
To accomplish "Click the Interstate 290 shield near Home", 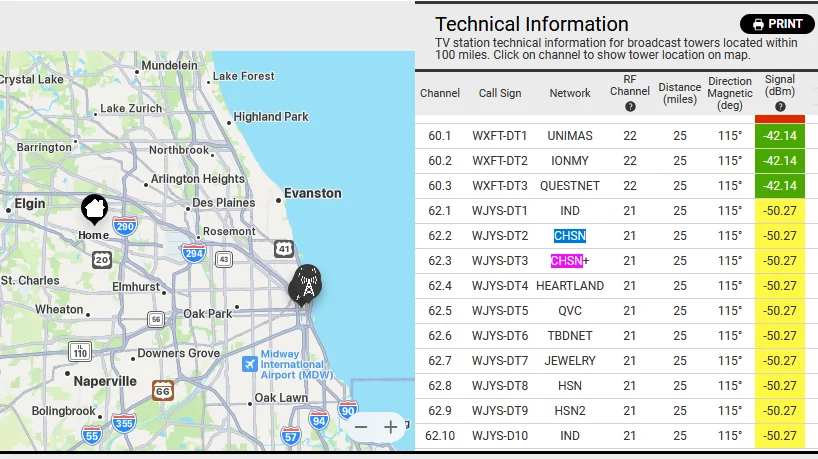I will (x=125, y=227).
